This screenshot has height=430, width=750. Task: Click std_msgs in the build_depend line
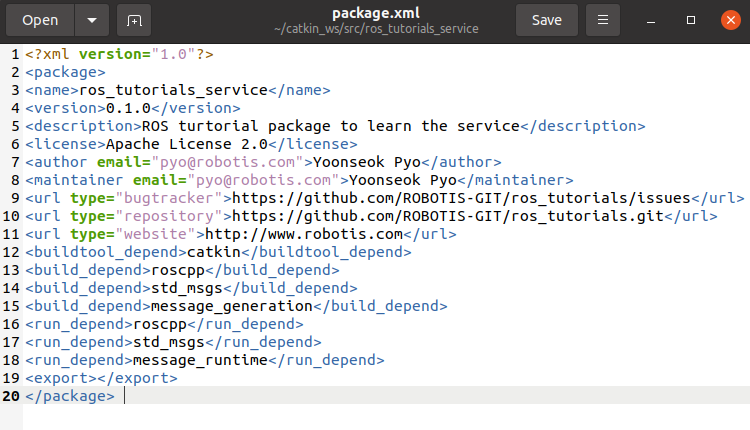pyautogui.click(x=187, y=288)
